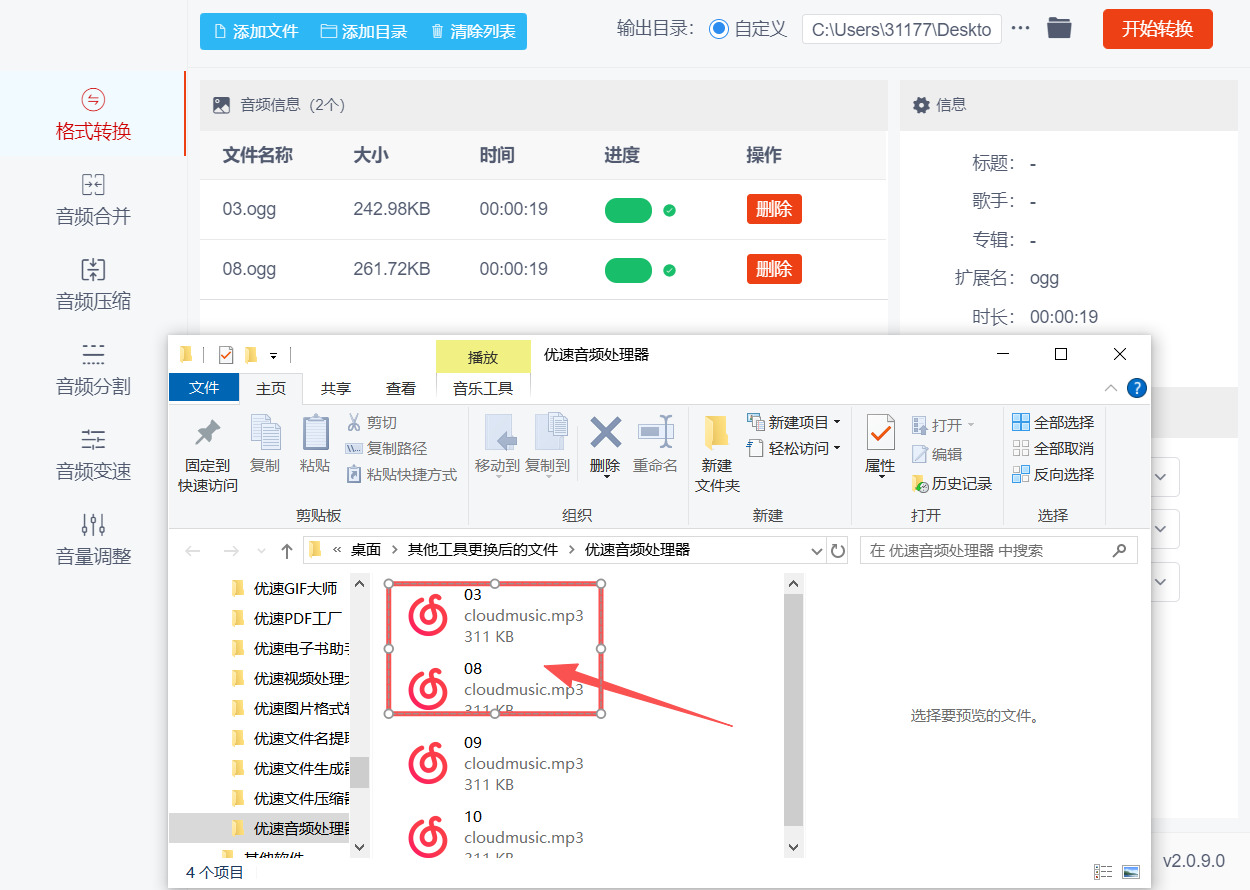Click the refresh button beside address bar
This screenshot has width=1250, height=890.
pos(838,551)
